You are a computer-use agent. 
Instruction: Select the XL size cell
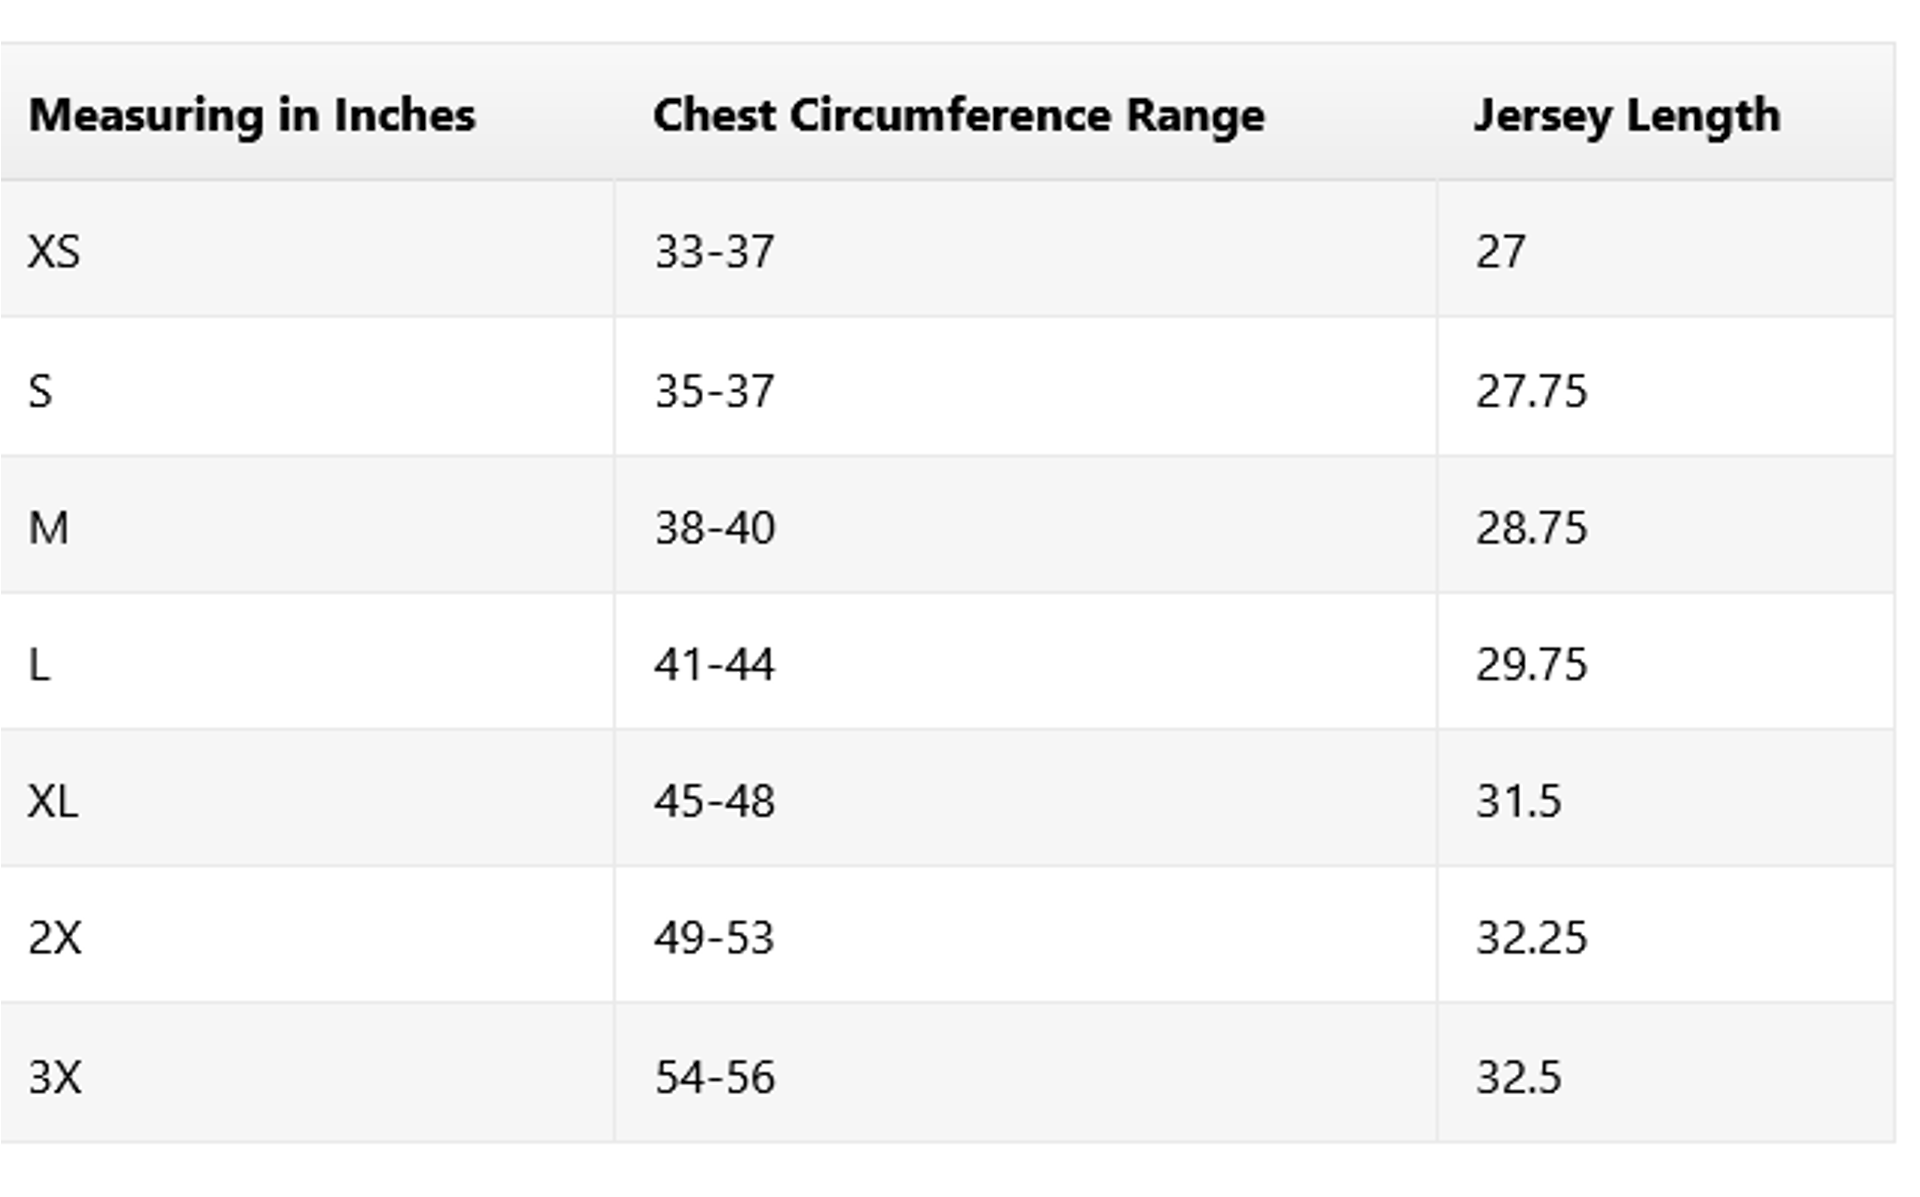tap(53, 801)
